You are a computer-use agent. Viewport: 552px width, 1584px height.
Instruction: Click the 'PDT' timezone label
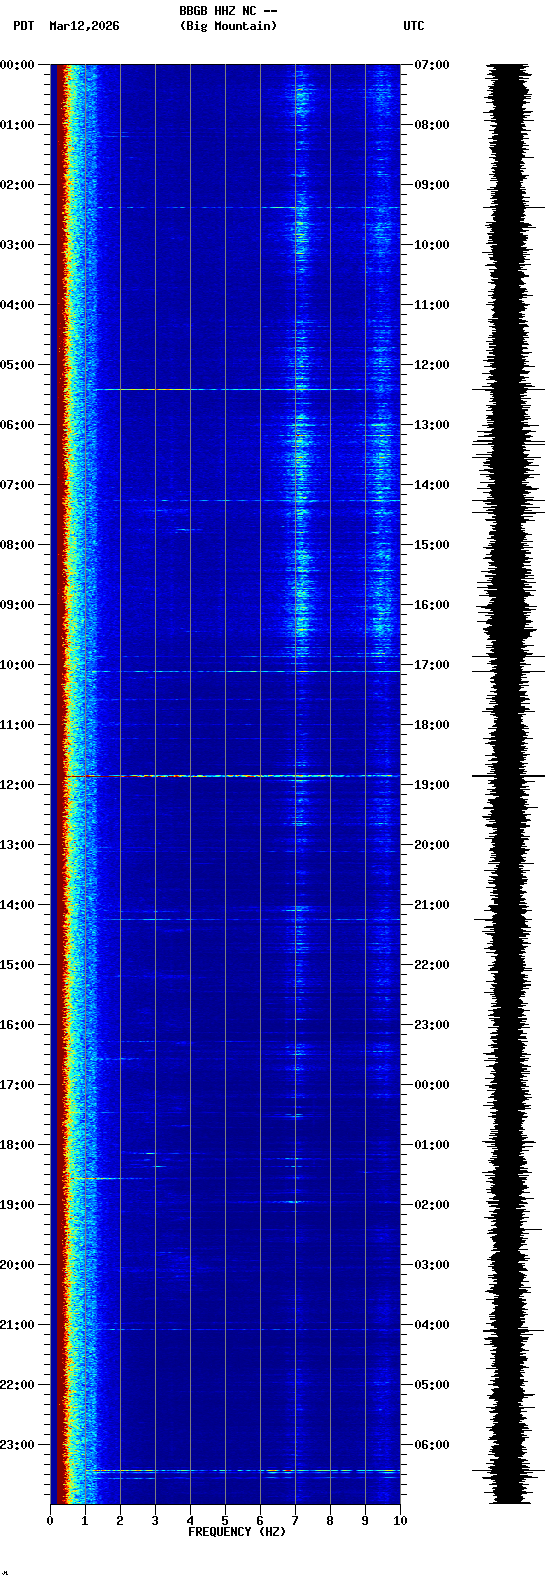tap(23, 26)
